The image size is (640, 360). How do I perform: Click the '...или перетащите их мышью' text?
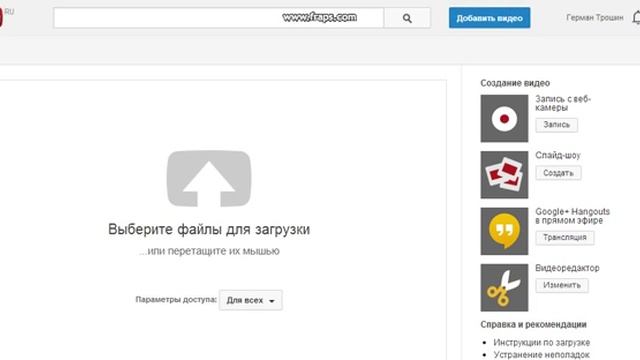point(209,251)
